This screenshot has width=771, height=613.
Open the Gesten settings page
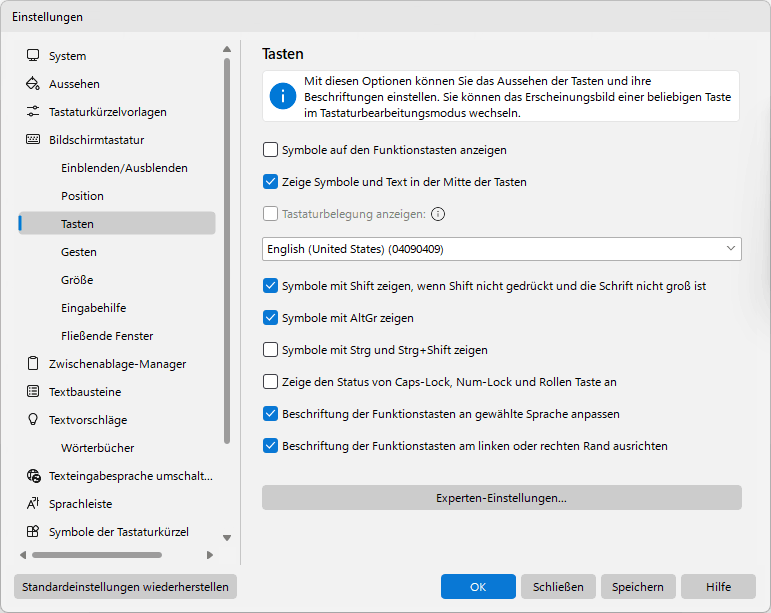(x=117, y=252)
